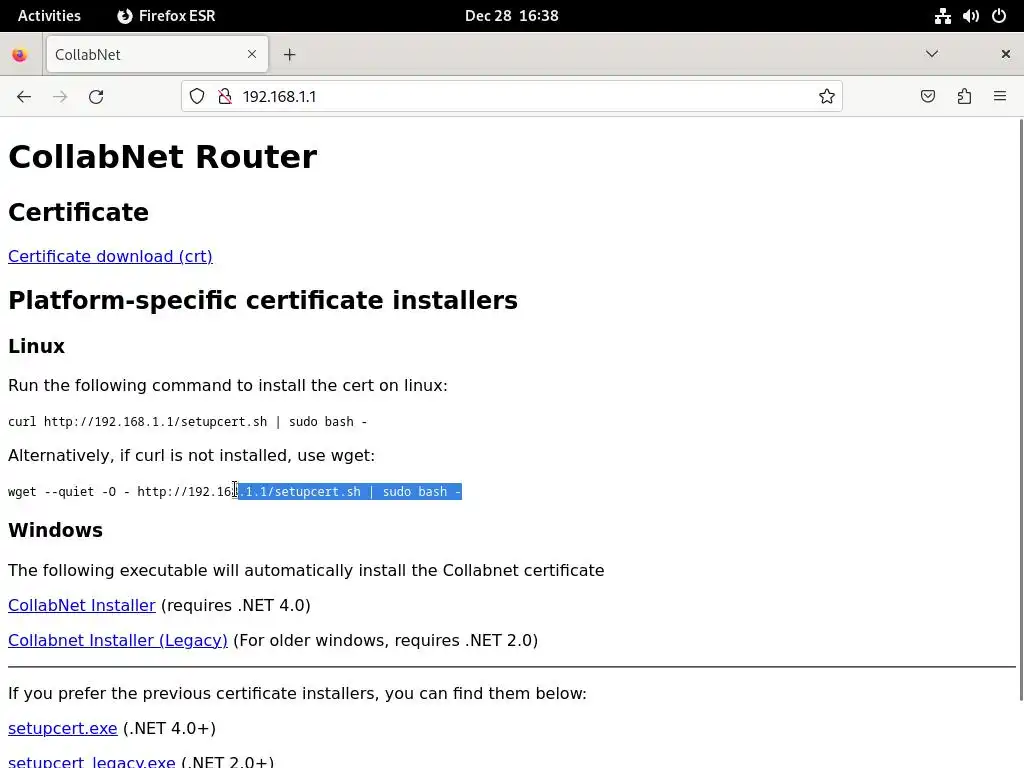Screen dimensions: 1024x768
Task: Click the curl setupcert.sh command text
Action: pos(187,422)
